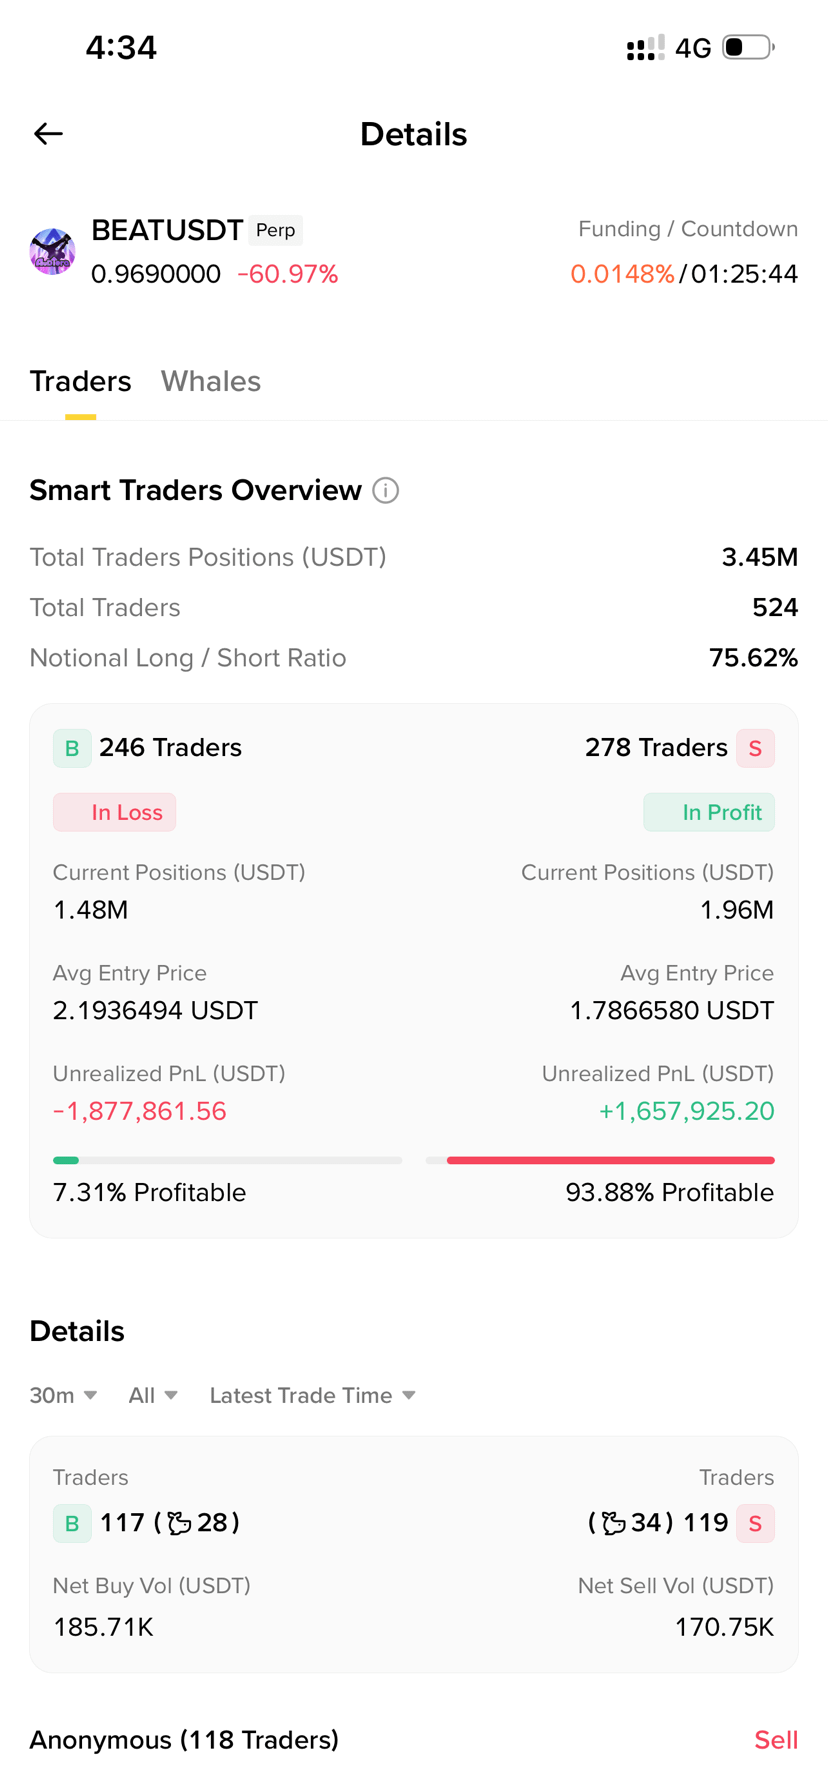Image resolution: width=828 pixels, height=1792 pixels.
Task: Tap the In Loss label
Action: pyautogui.click(x=114, y=812)
